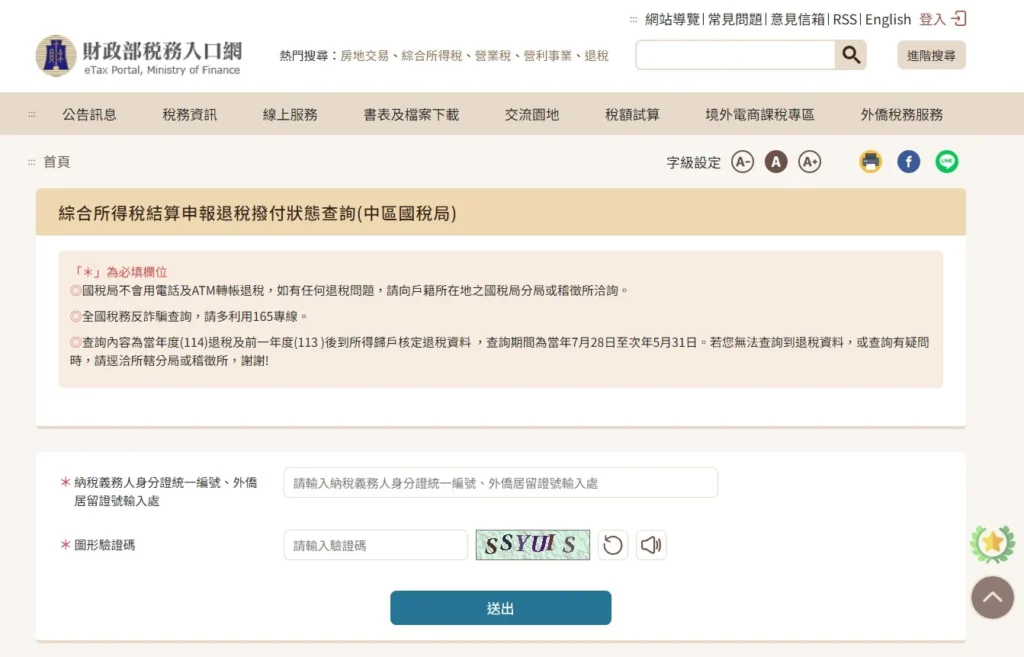Image resolution: width=1024 pixels, height=657 pixels.
Task: Click the 送出 submit button
Action: [501, 608]
